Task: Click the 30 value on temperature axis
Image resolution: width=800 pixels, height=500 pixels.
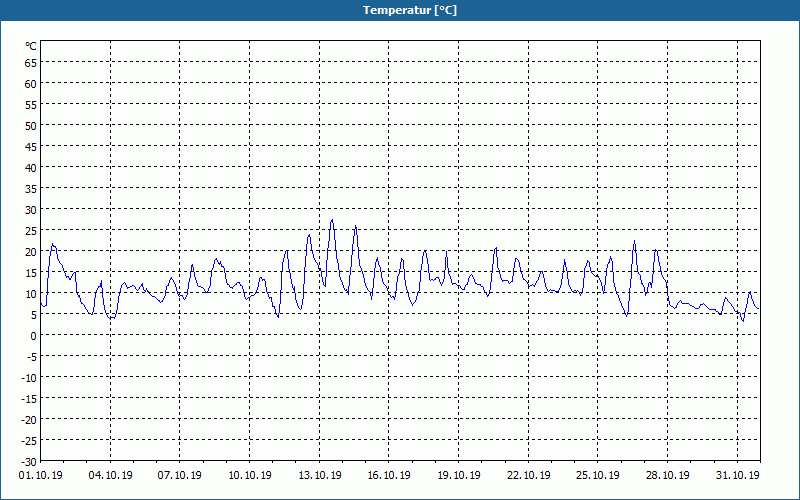Action: tap(31, 210)
